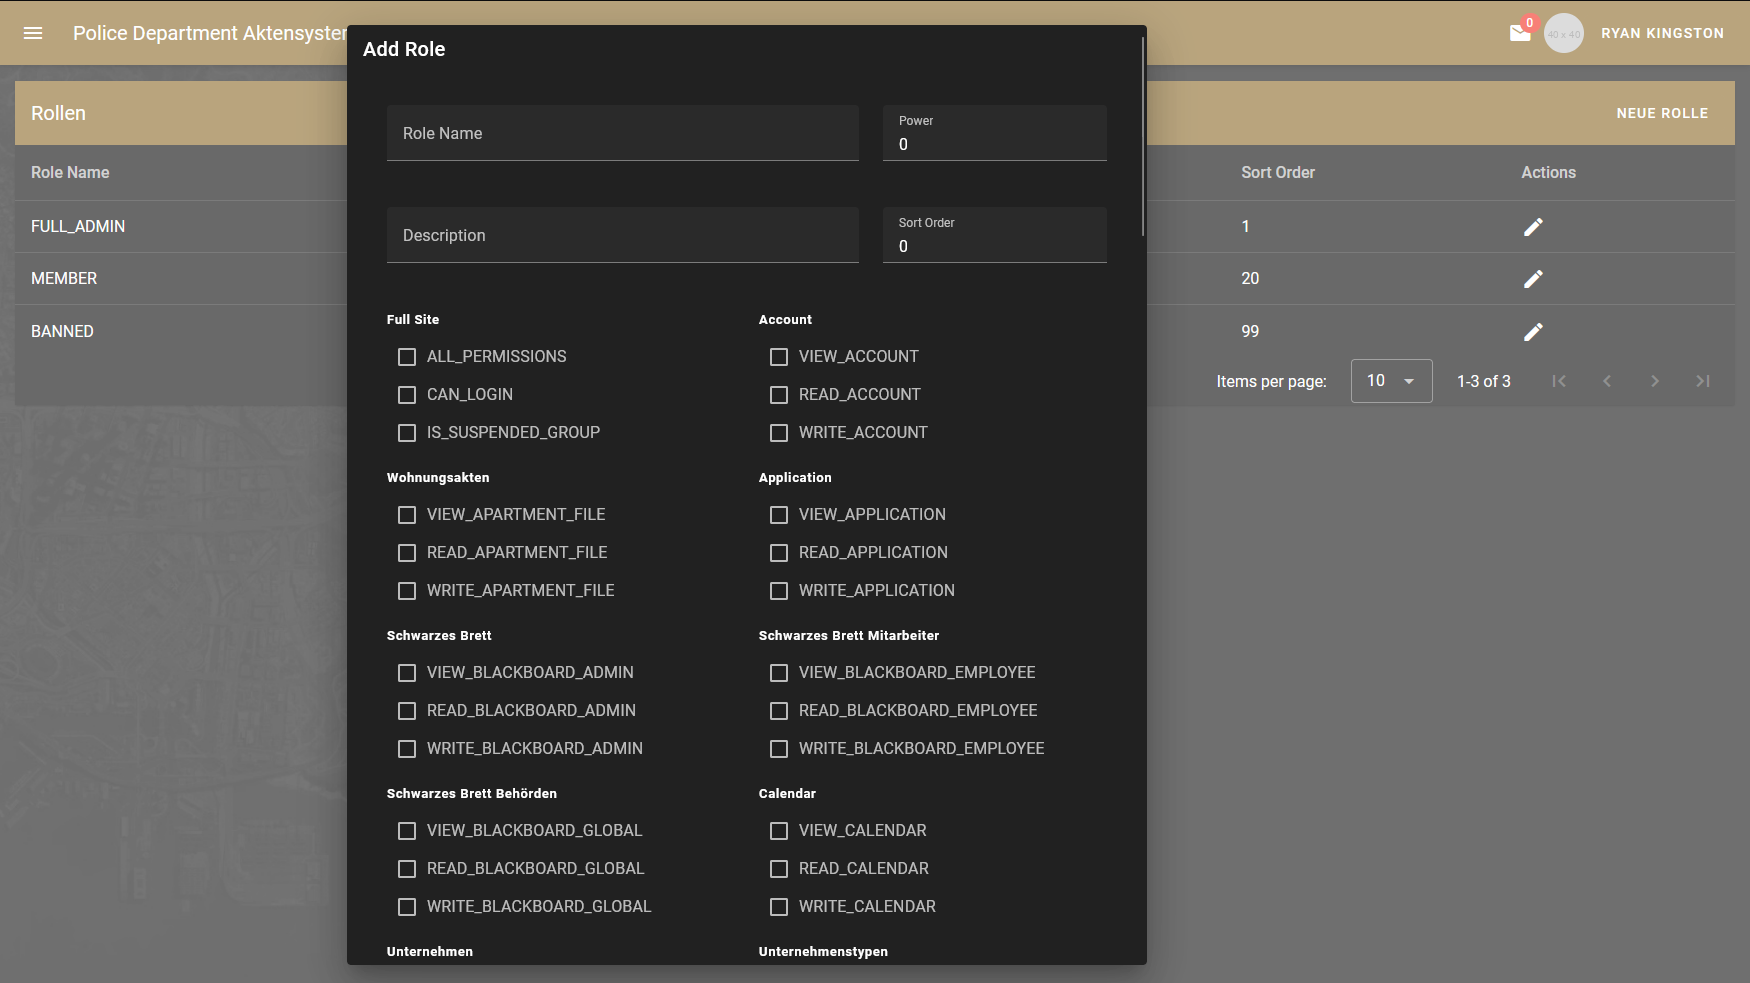This screenshot has width=1750, height=983.
Task: Enable READ_BLACKBOARD_ADMIN checkbox
Action: [x=407, y=711]
